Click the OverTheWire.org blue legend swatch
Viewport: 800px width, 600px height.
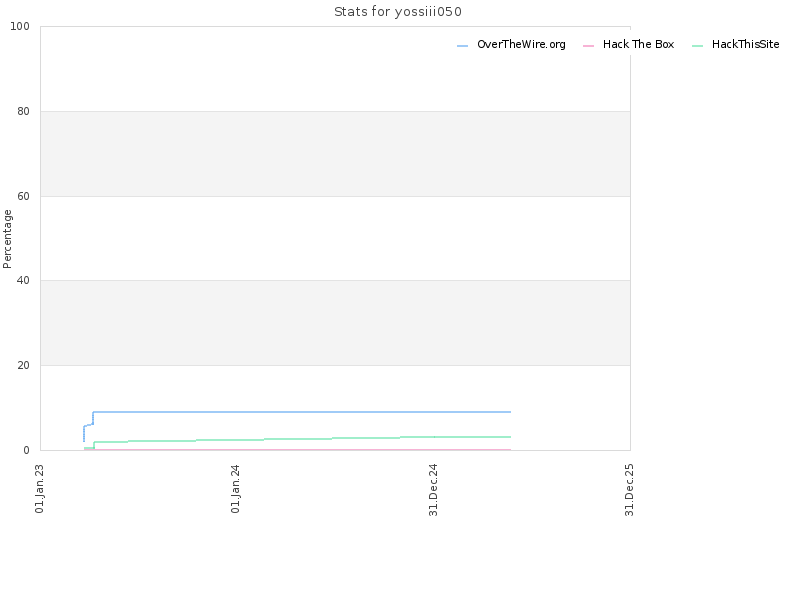click(462, 46)
